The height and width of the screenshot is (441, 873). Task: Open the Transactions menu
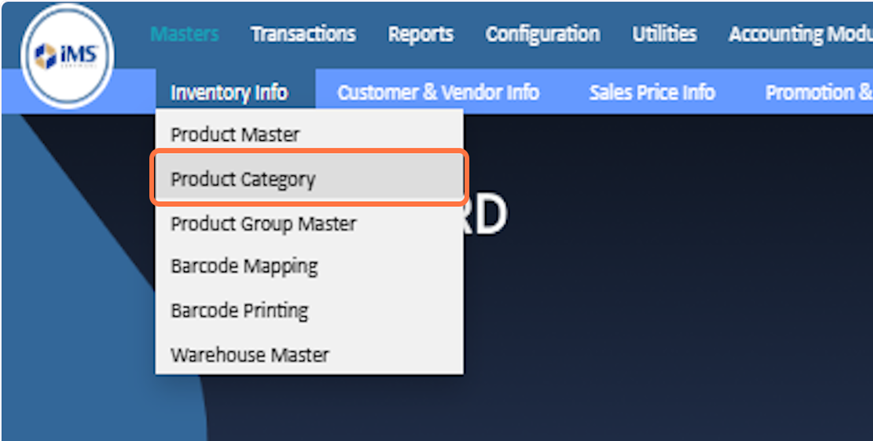(x=303, y=34)
